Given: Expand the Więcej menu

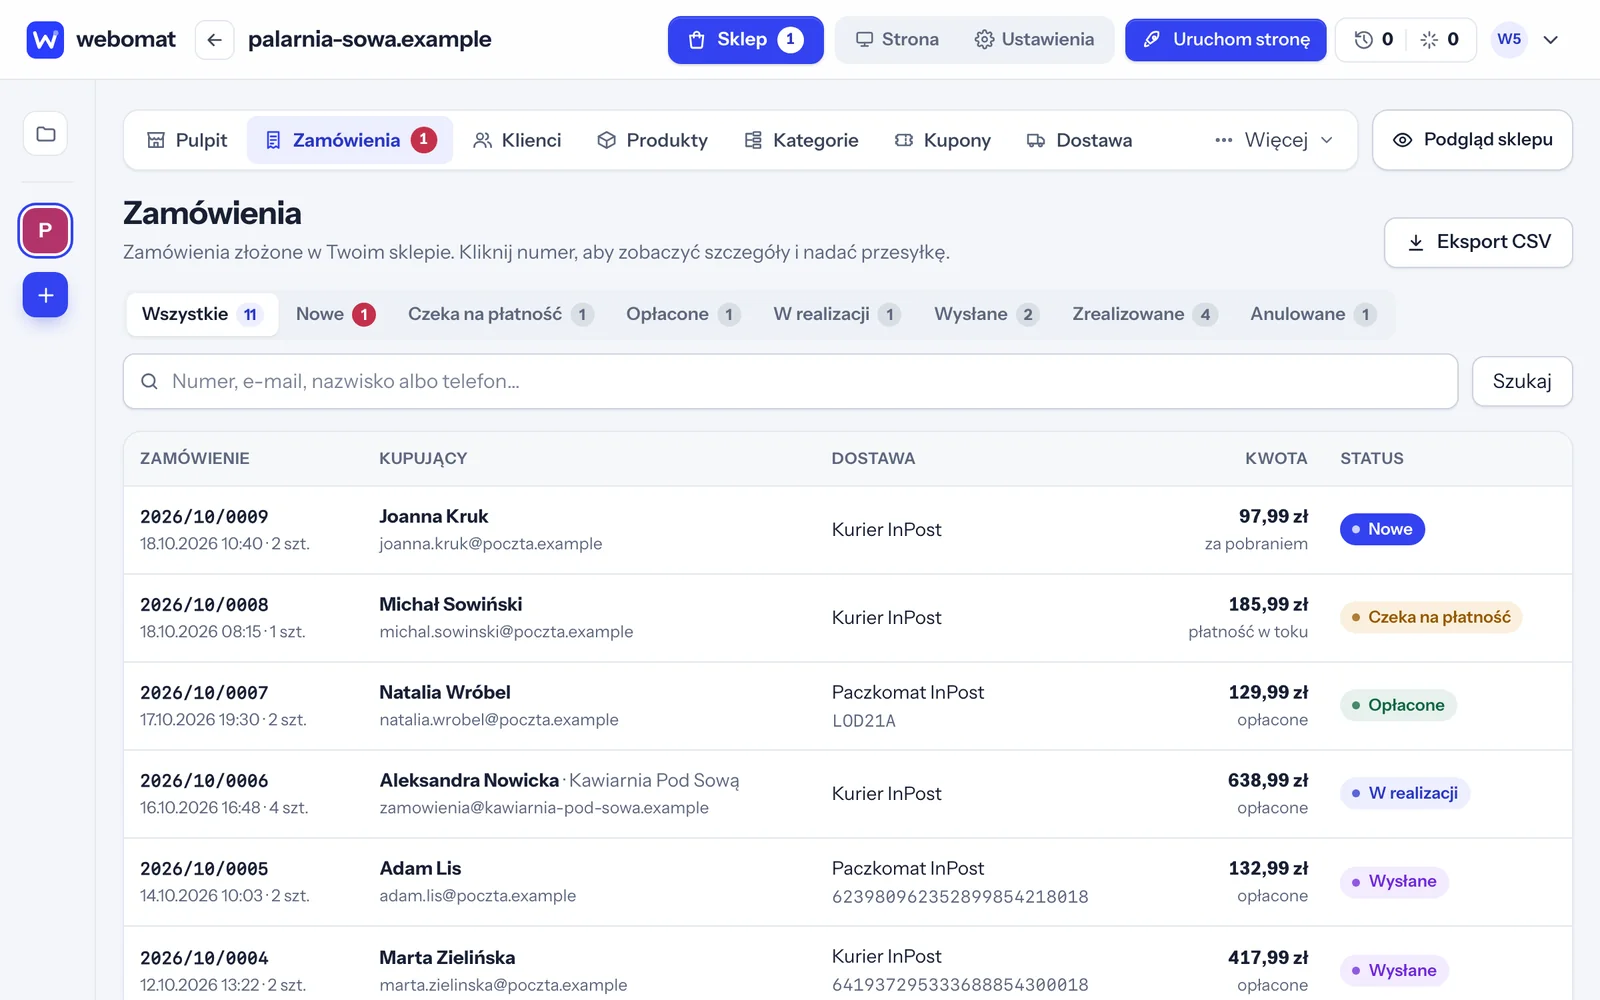Looking at the screenshot, I should (x=1274, y=140).
